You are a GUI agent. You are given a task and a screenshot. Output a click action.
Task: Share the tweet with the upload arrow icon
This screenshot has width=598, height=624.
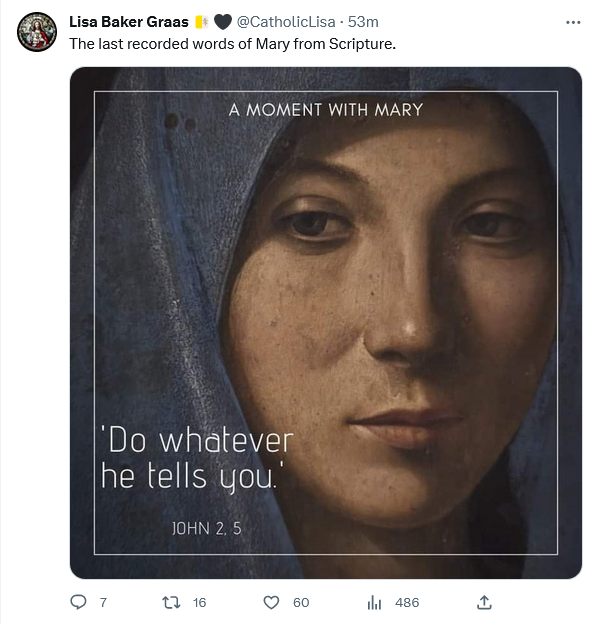click(484, 602)
